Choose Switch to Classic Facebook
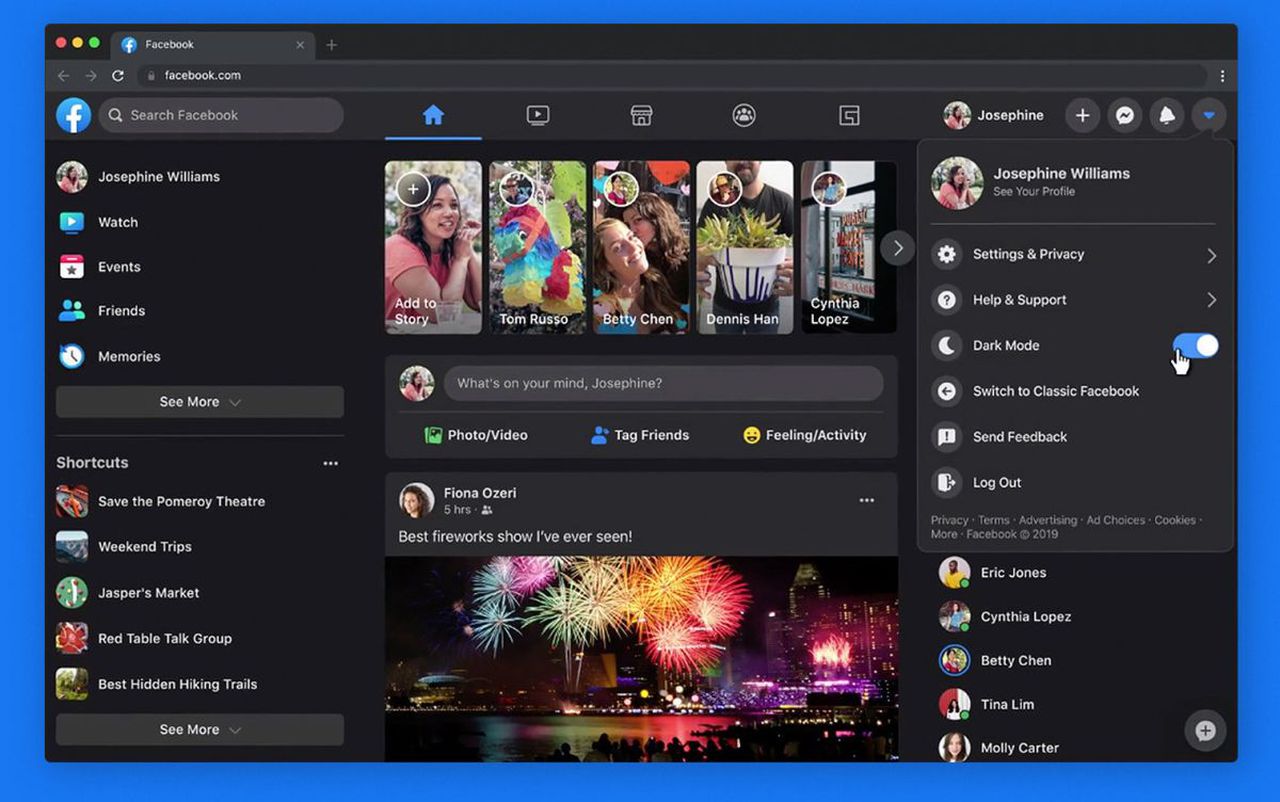 (x=1055, y=391)
